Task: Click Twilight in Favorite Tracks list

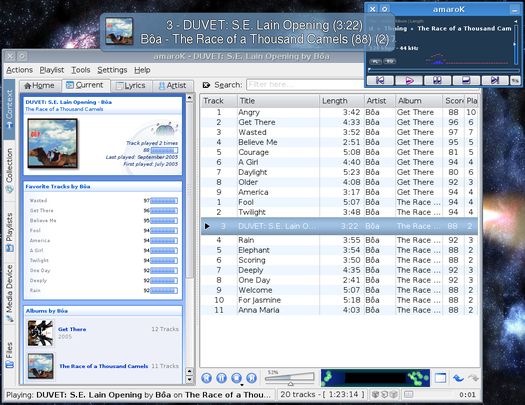Action: [39, 260]
